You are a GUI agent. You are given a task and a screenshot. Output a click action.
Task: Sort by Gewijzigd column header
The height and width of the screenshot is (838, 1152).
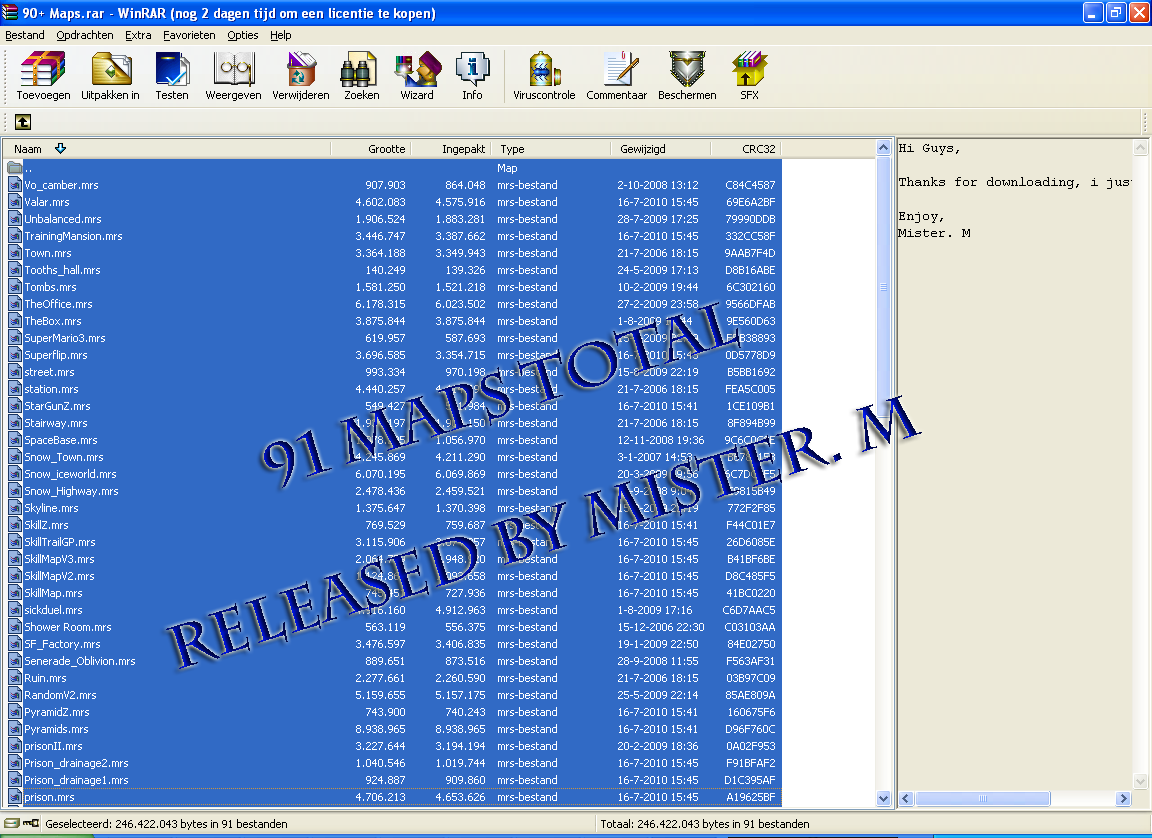tap(660, 148)
